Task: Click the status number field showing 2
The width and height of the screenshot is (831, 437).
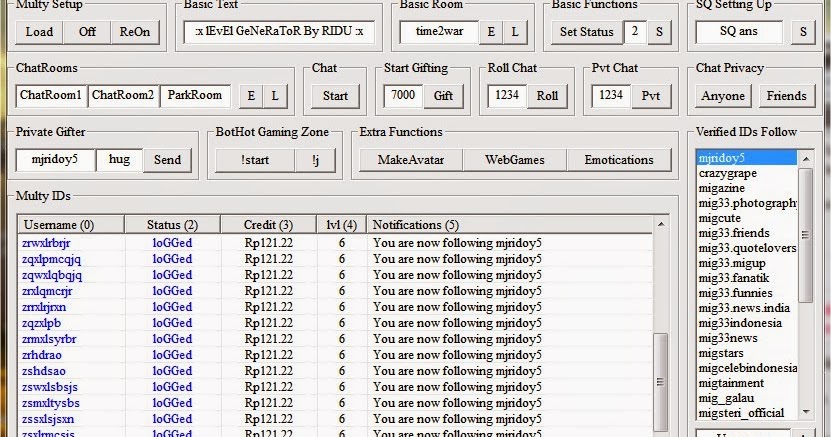Action: point(634,31)
